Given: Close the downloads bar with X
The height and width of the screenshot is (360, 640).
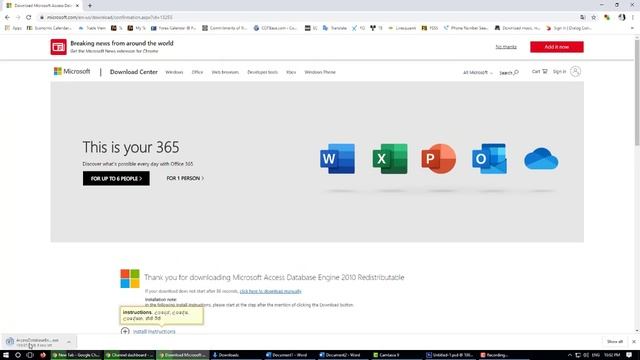Looking at the screenshot, I should coord(634,342).
